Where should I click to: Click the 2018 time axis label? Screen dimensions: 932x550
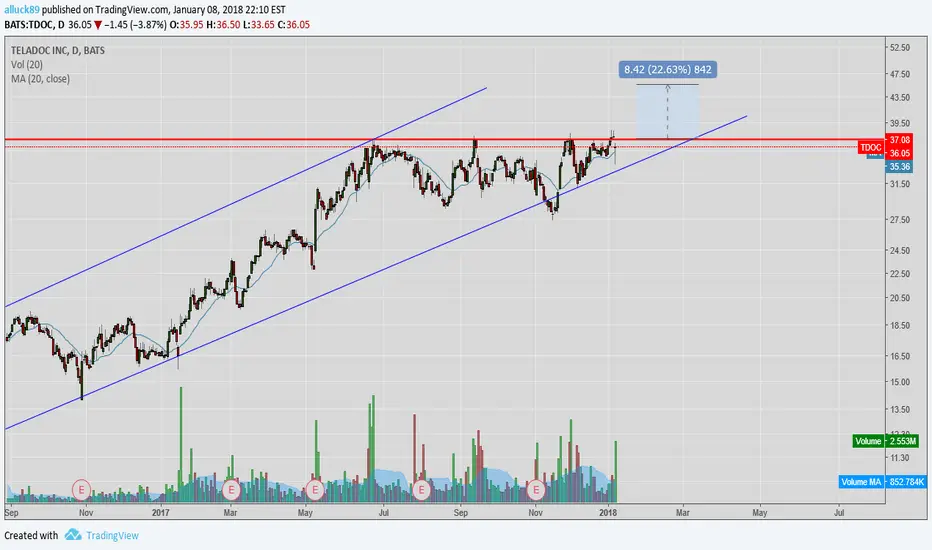(x=608, y=513)
